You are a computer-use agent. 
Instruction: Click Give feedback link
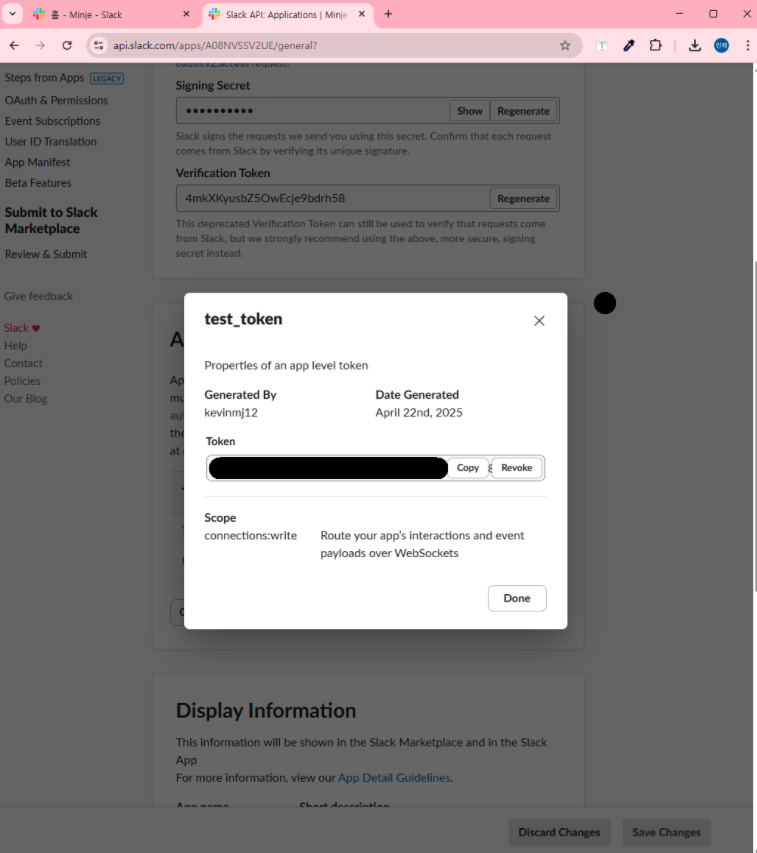click(x=39, y=296)
